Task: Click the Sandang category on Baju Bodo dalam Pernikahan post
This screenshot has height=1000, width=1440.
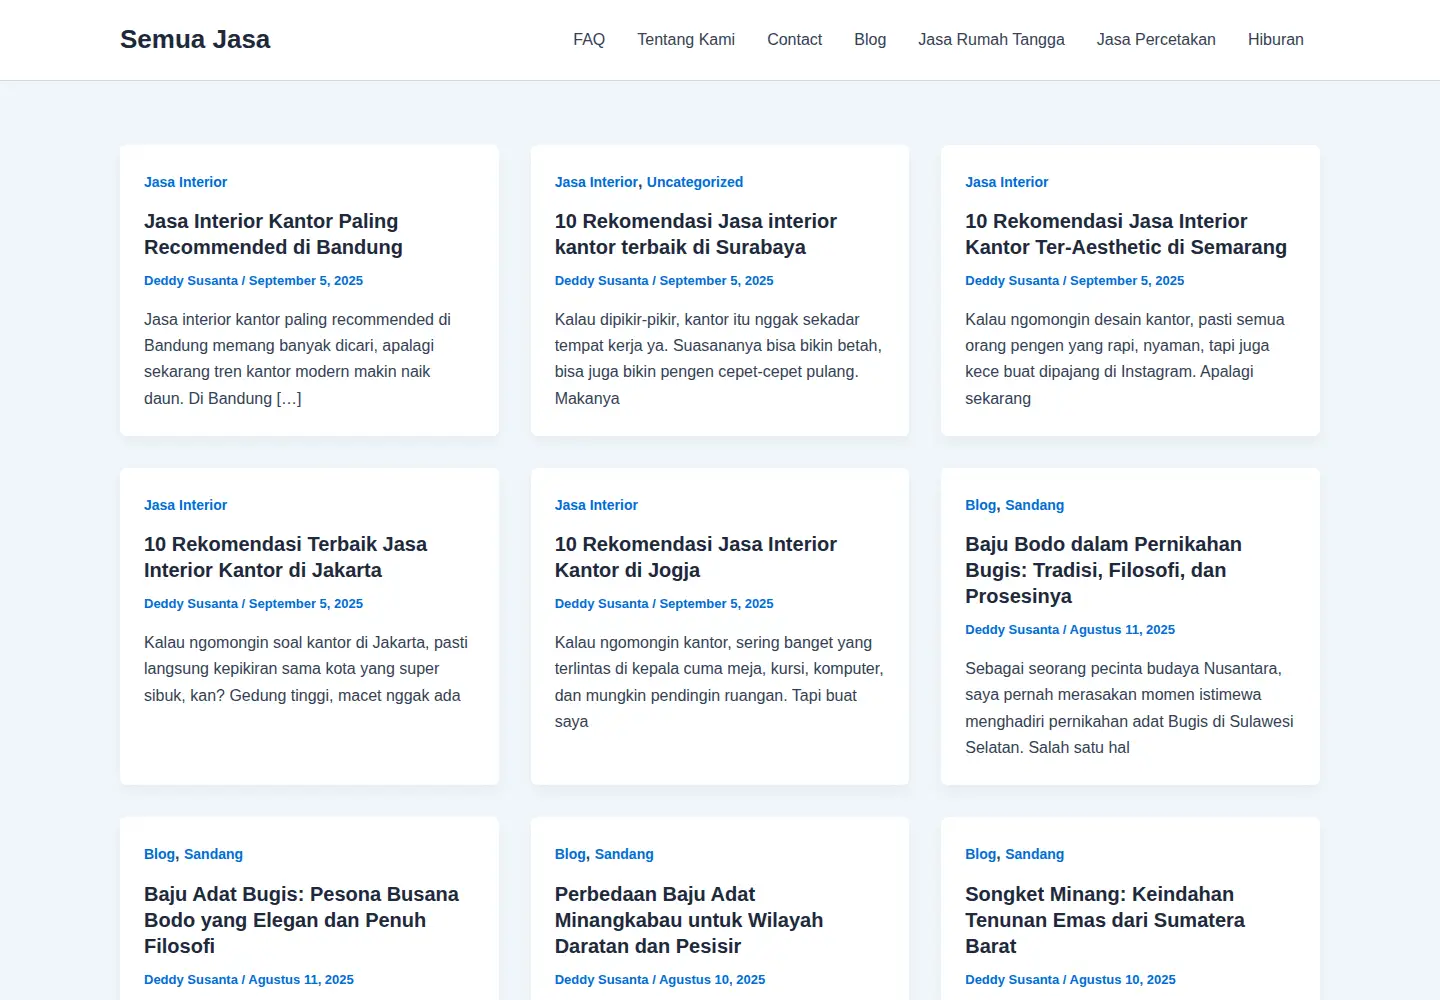Action: point(1034,505)
